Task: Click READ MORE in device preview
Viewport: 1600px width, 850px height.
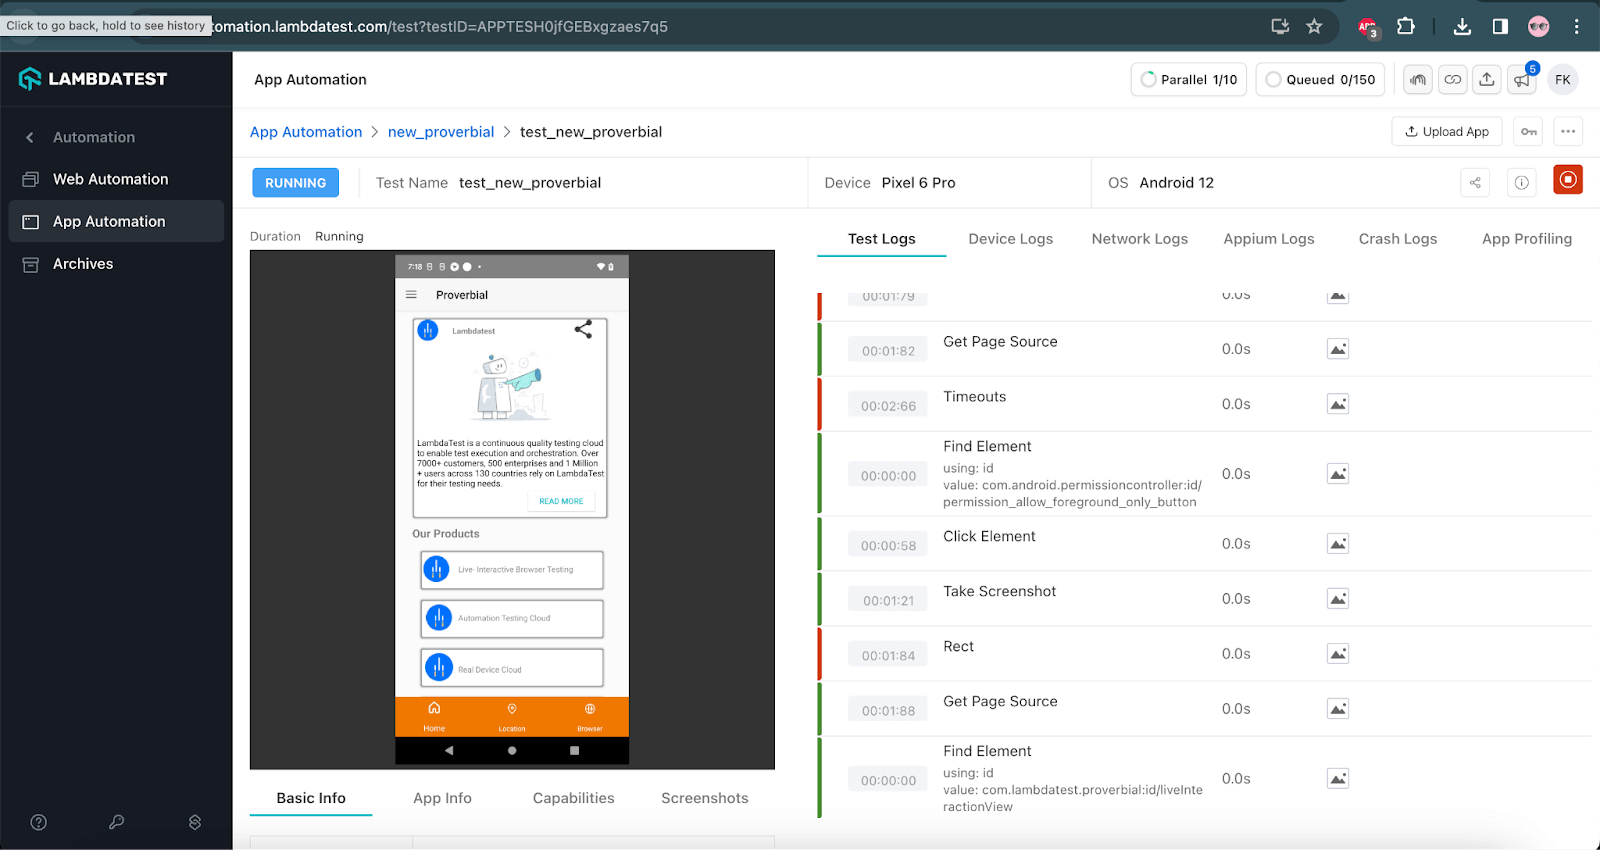Action: [x=561, y=501]
